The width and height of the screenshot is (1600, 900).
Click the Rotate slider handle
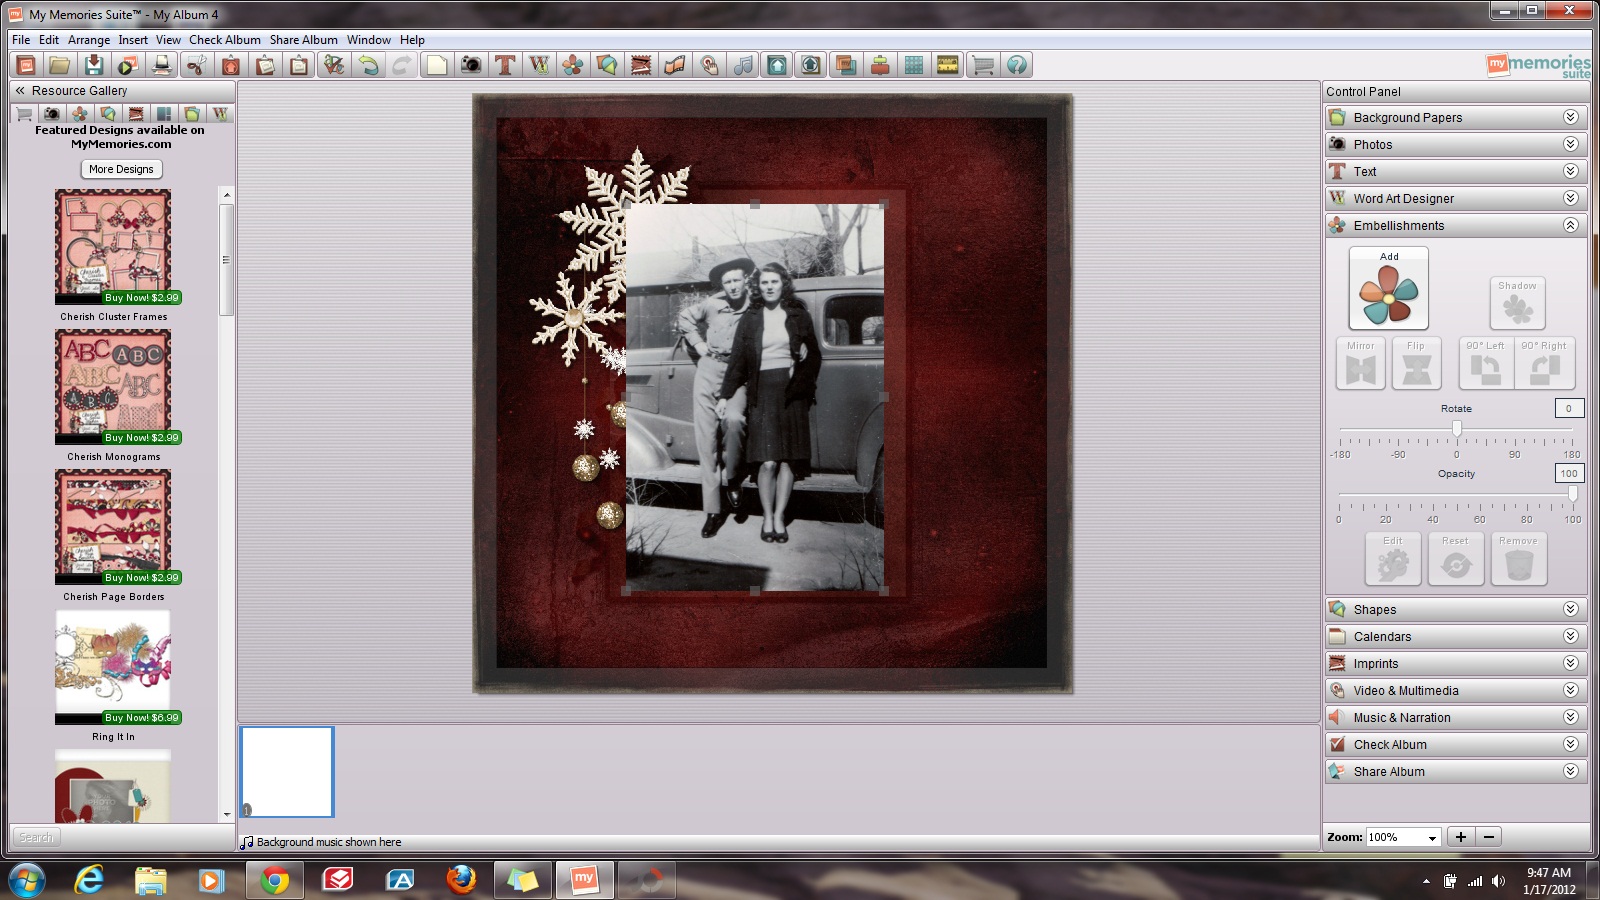click(x=1457, y=429)
